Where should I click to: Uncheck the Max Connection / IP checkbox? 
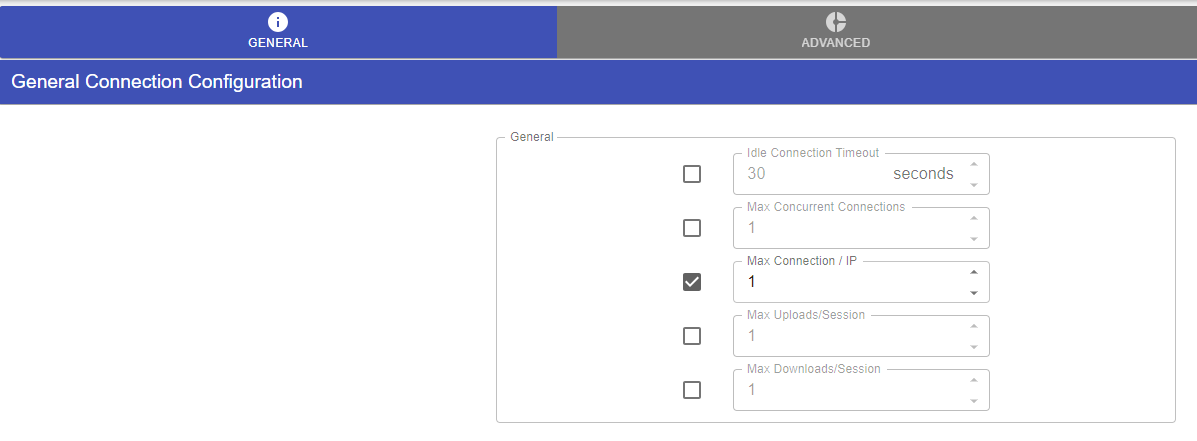pos(692,282)
